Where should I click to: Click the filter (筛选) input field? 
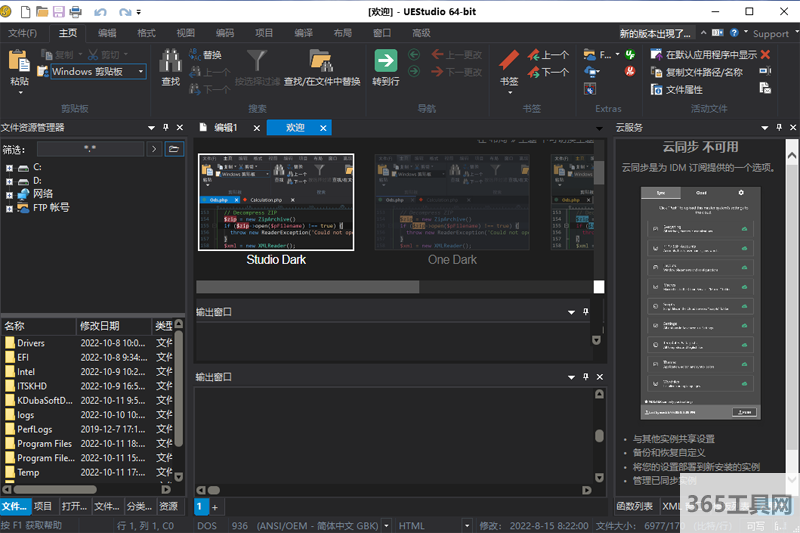click(90, 148)
